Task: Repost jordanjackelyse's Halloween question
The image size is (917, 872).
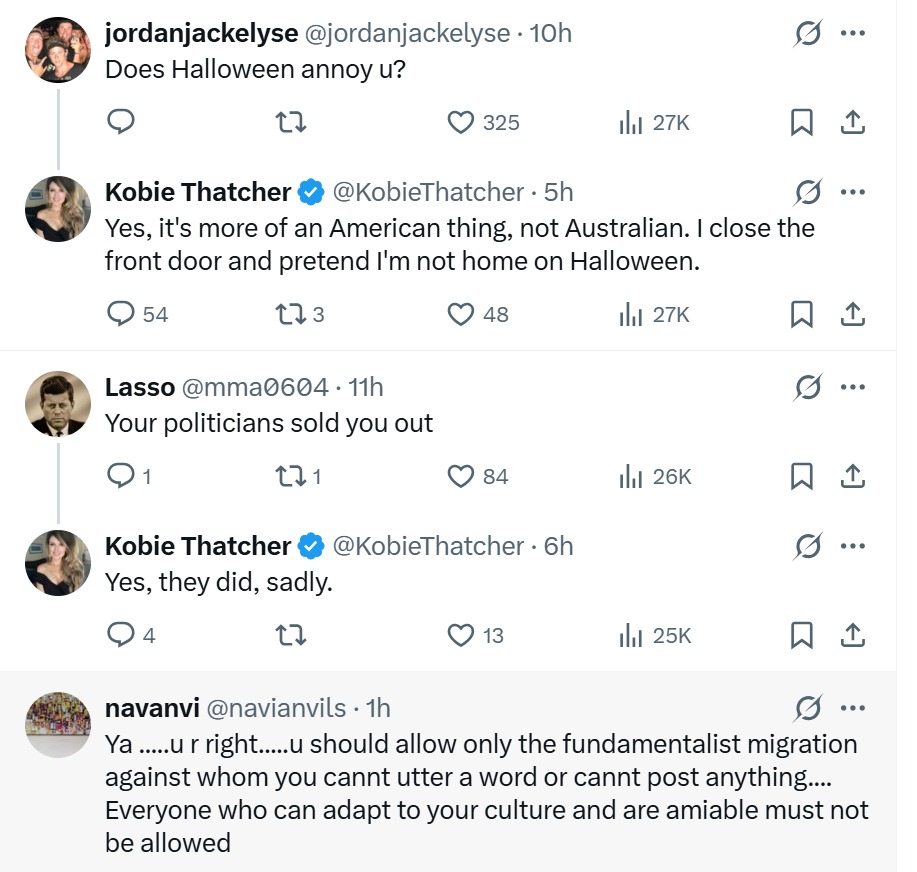Action: 290,123
